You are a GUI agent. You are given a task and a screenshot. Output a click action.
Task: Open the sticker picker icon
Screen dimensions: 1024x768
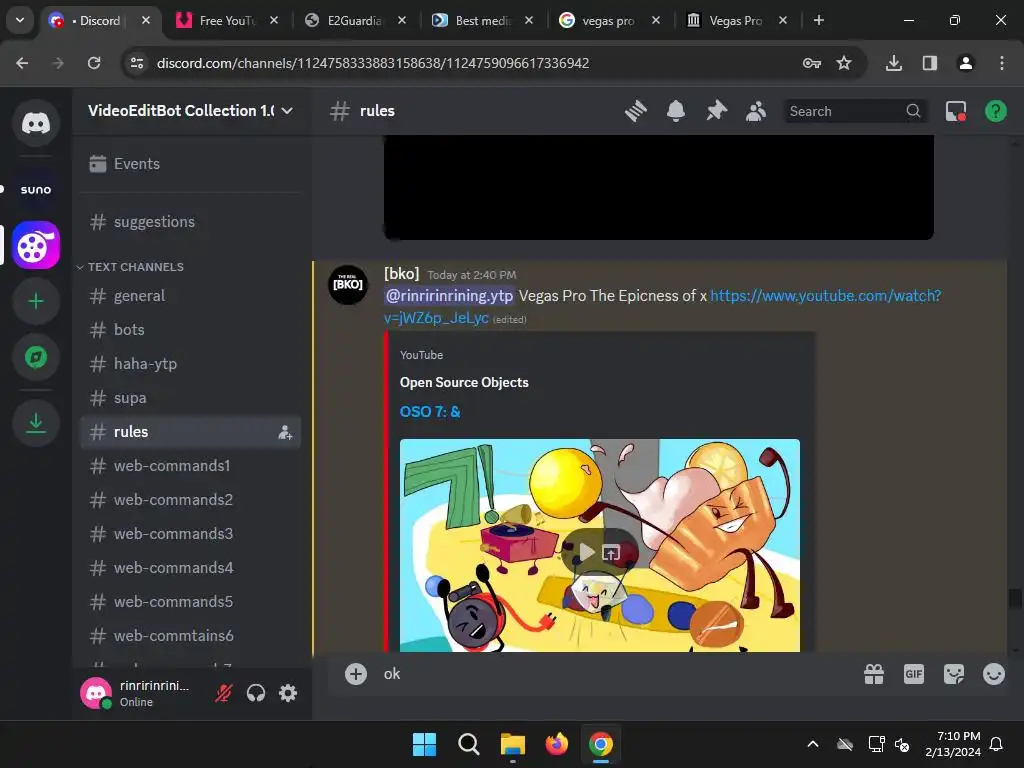point(953,674)
